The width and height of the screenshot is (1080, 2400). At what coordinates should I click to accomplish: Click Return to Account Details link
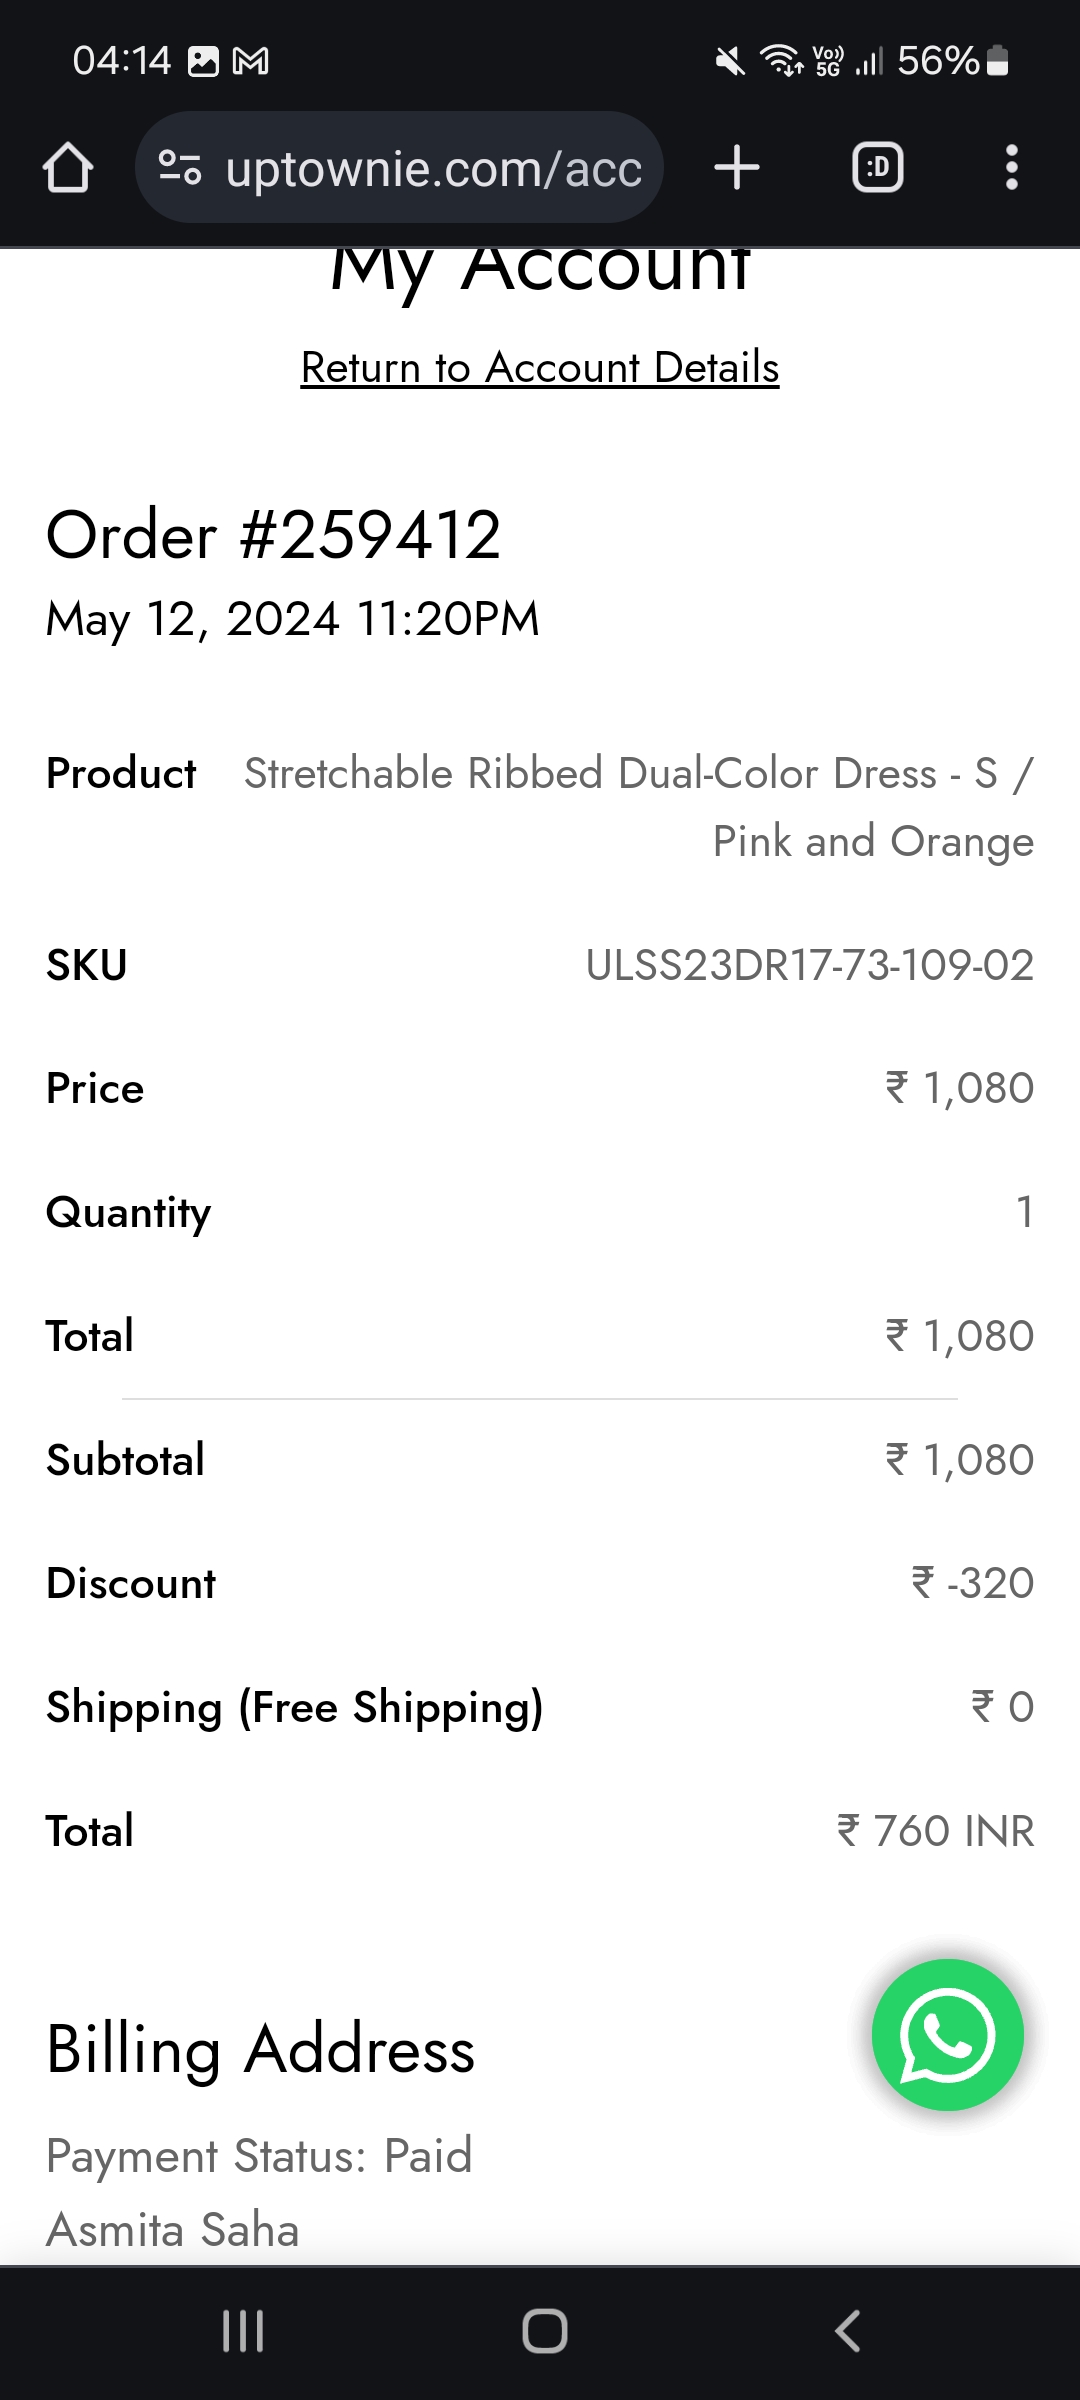[x=540, y=368]
